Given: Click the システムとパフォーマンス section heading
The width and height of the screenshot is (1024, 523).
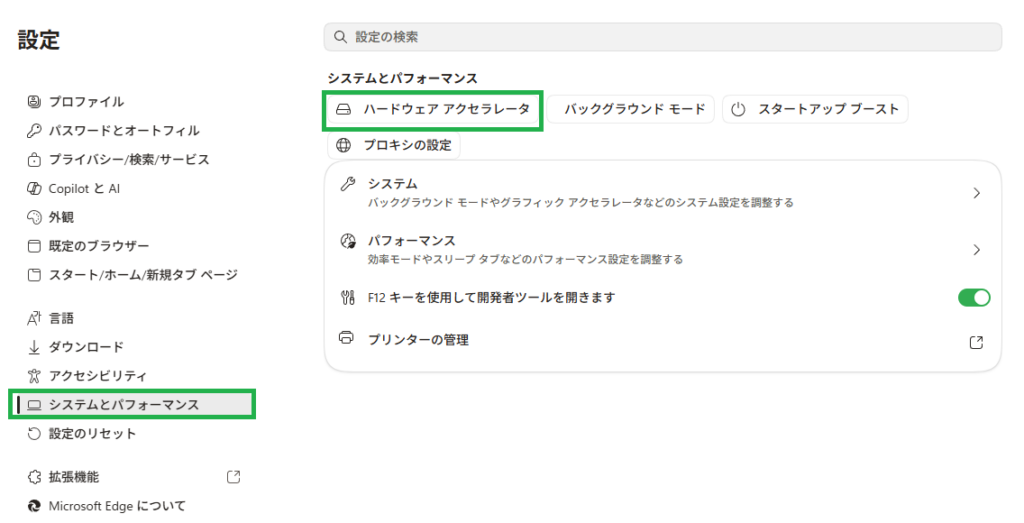Looking at the screenshot, I should (x=402, y=78).
